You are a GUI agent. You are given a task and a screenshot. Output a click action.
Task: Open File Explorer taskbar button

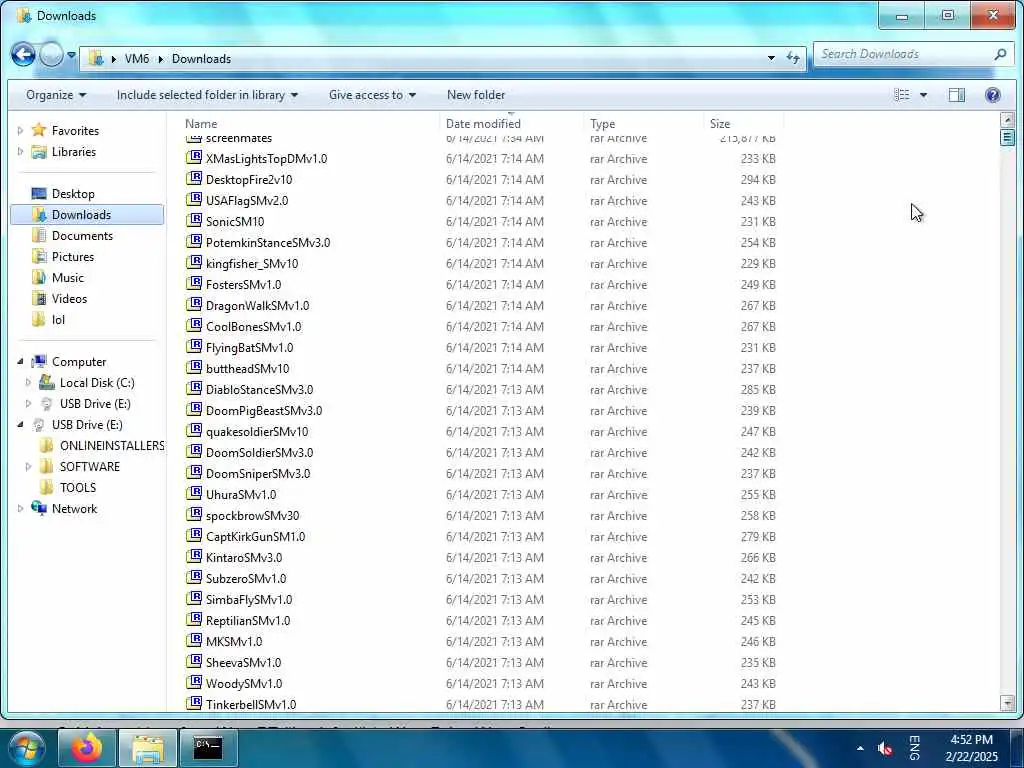(x=148, y=748)
